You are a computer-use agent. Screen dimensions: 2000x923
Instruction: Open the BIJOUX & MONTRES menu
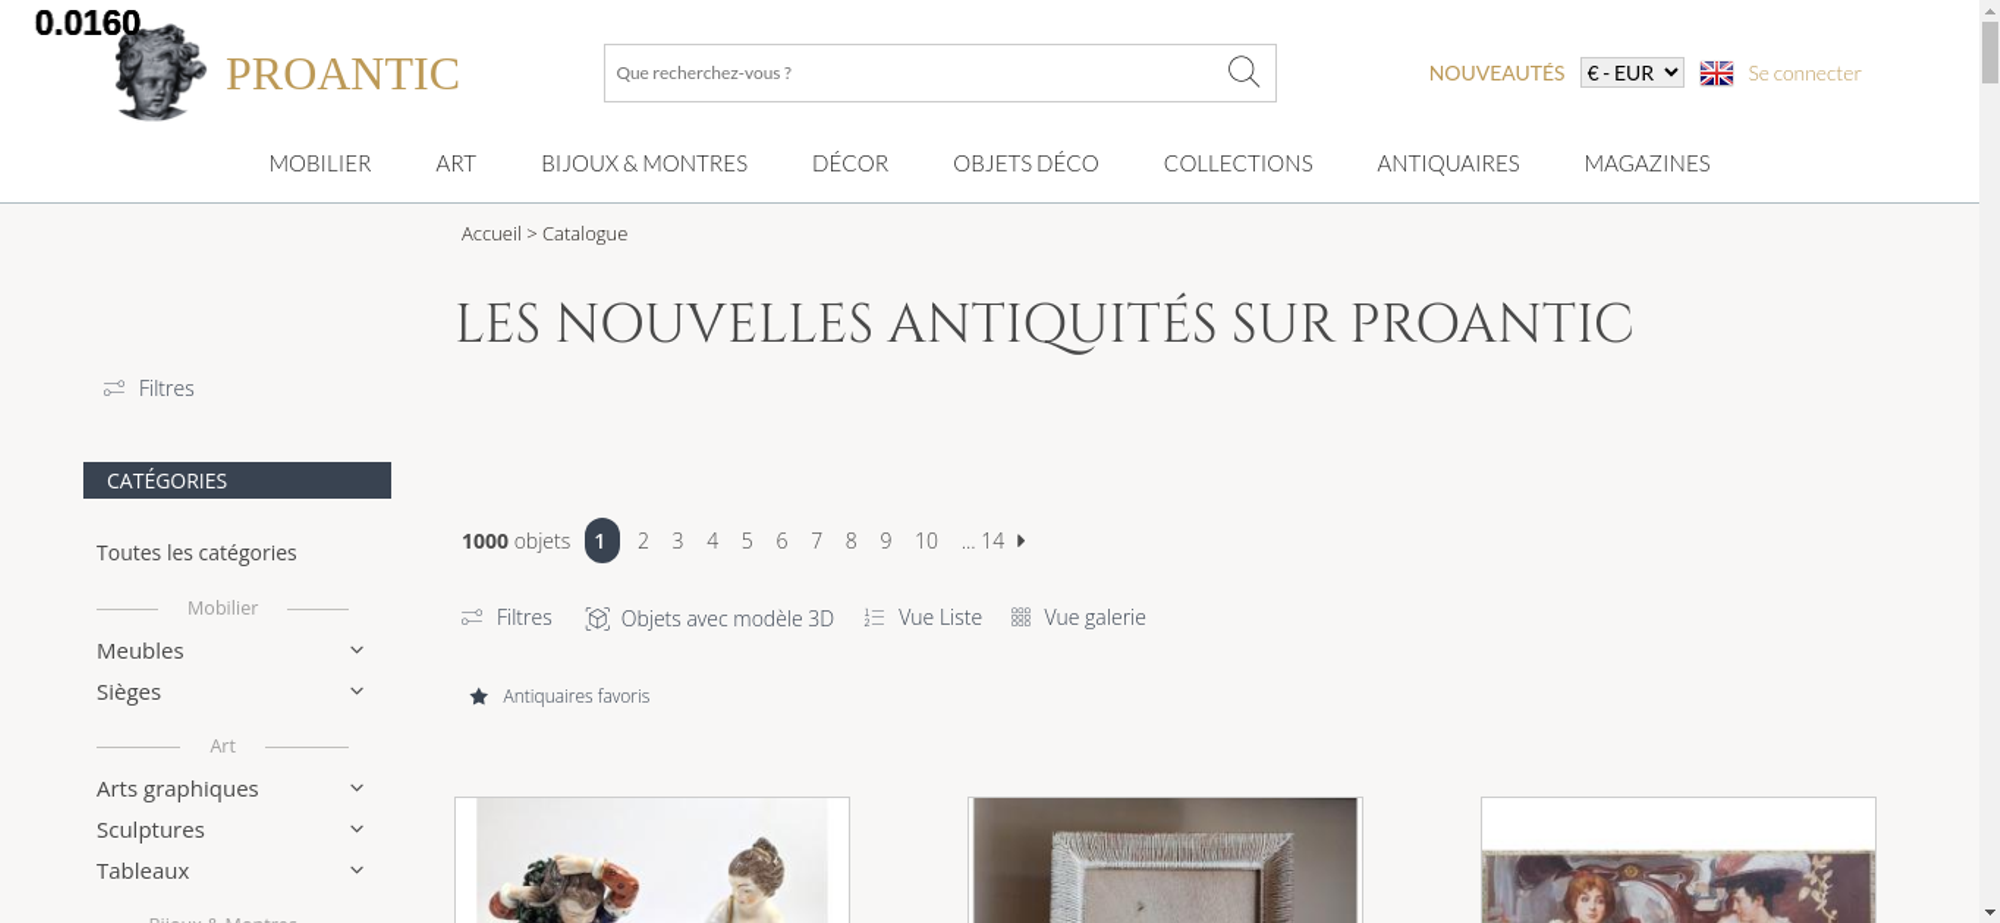(x=644, y=163)
